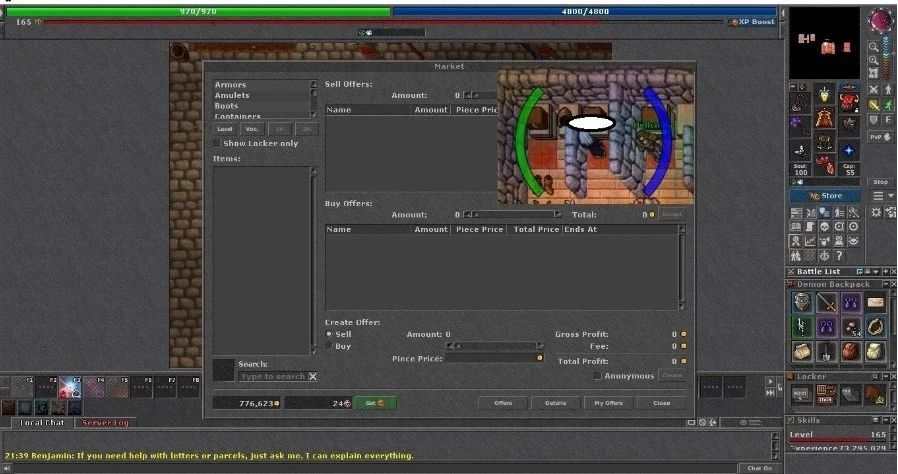Click the Piece Price input field
This screenshot has width=898, height=474.
[494, 358]
